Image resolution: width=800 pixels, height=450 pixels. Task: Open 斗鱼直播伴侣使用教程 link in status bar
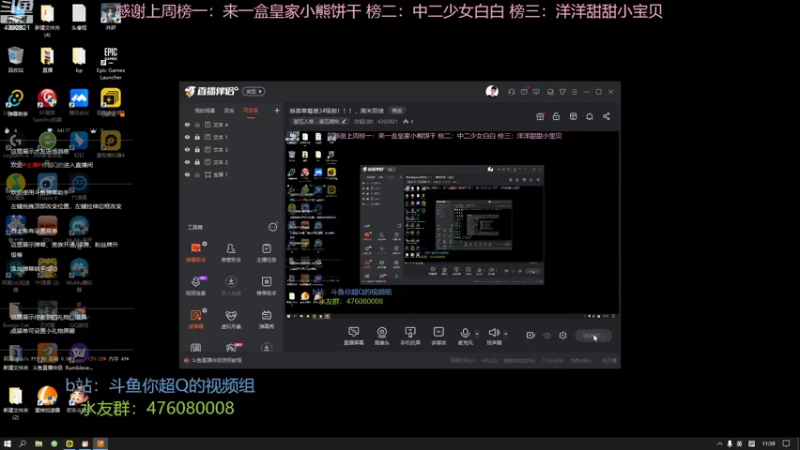[x=217, y=360]
